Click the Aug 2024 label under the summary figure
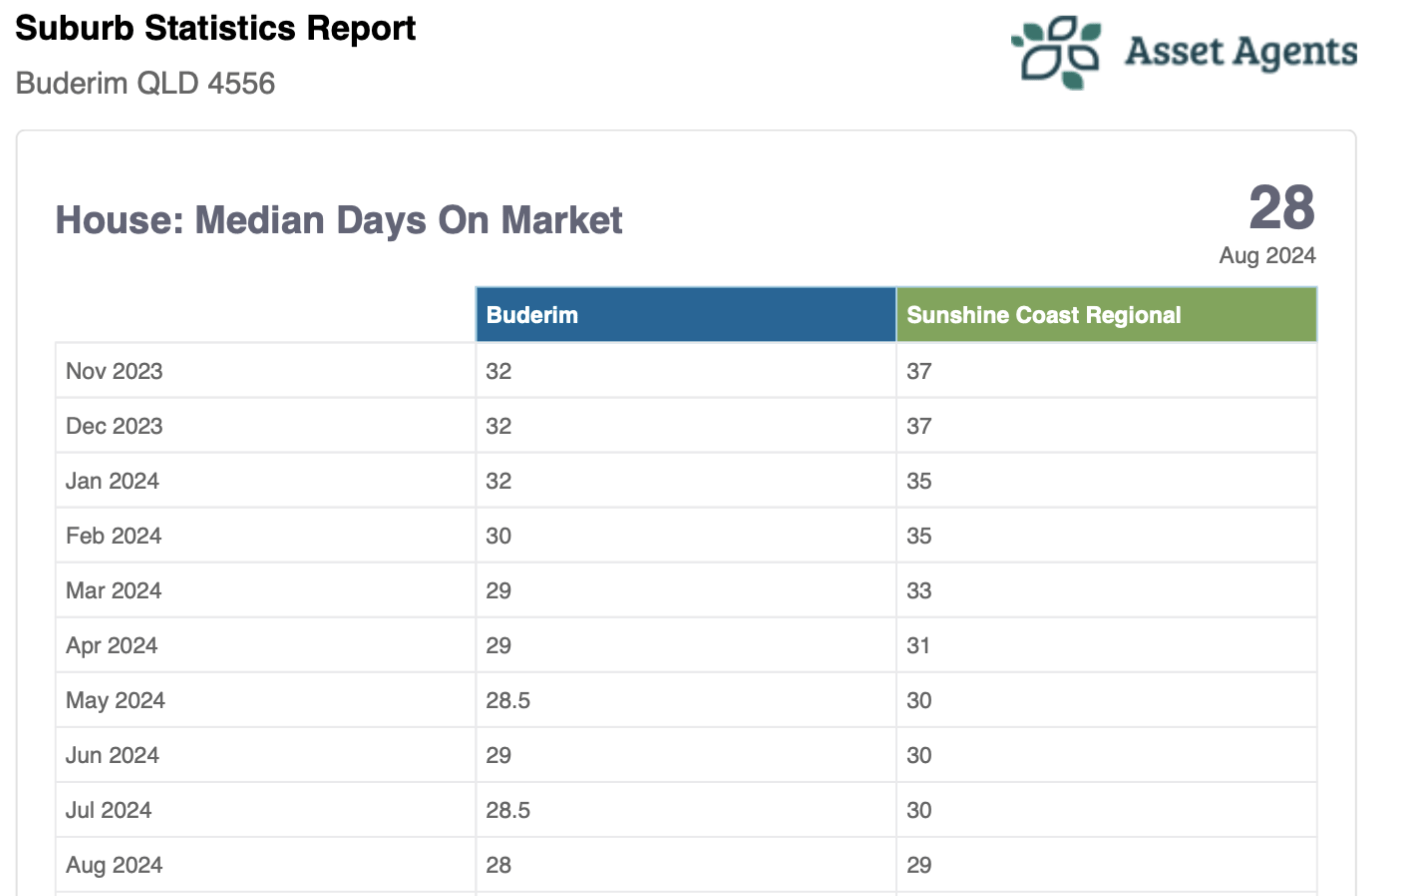The image size is (1422, 896). [1267, 256]
